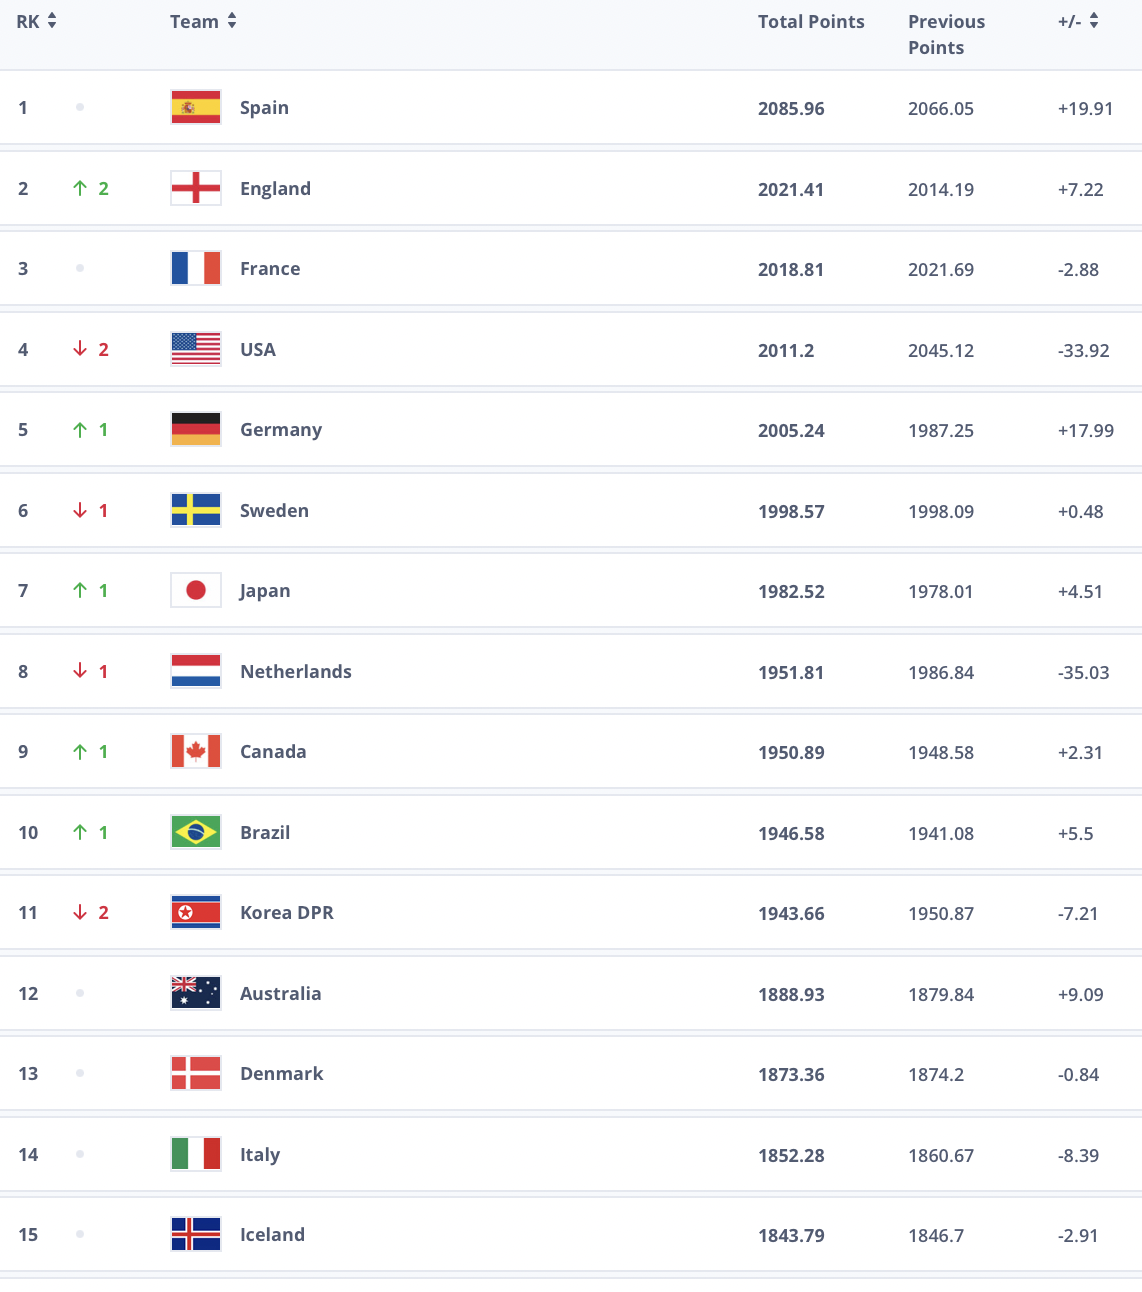Click the Previous Points column header
1142x1292 pixels.
tap(946, 35)
